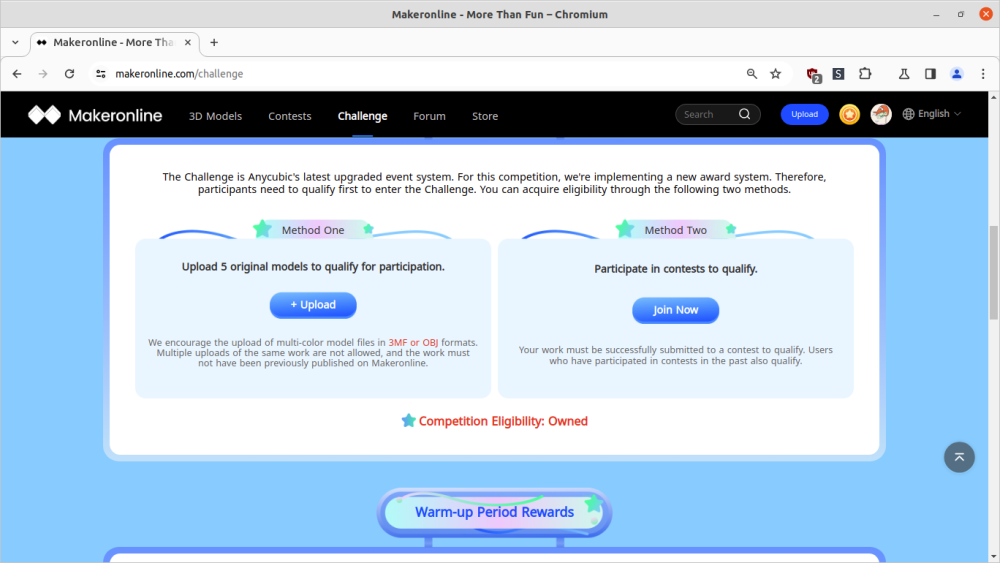The height and width of the screenshot is (563, 1000).
Task: Click the page vertical scrollbar thumb
Action: pos(994,272)
